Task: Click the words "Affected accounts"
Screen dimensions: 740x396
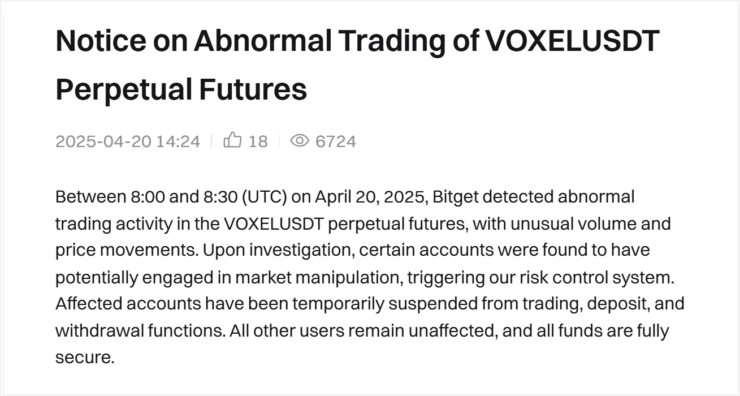Action: coord(128,303)
